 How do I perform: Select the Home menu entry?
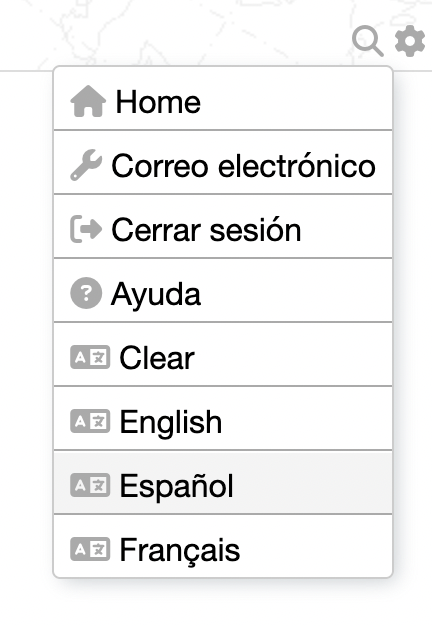(223, 99)
